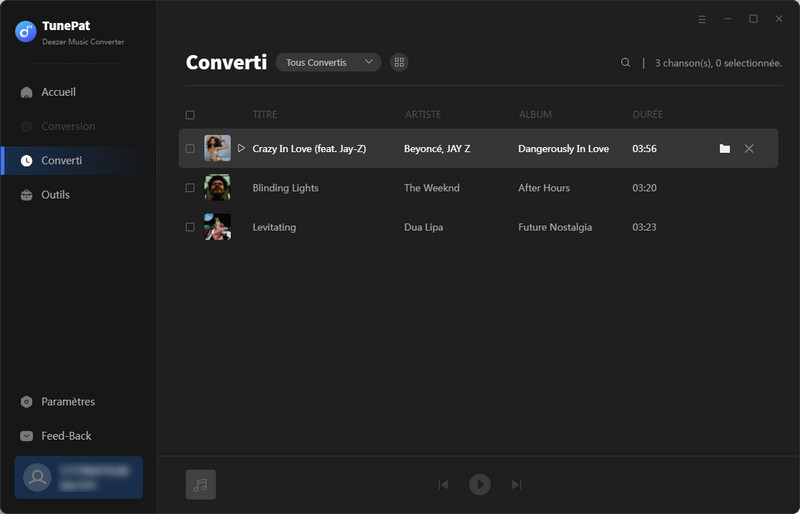800x514 pixels.
Task: Click the Feed-Back link
Action: coord(66,436)
